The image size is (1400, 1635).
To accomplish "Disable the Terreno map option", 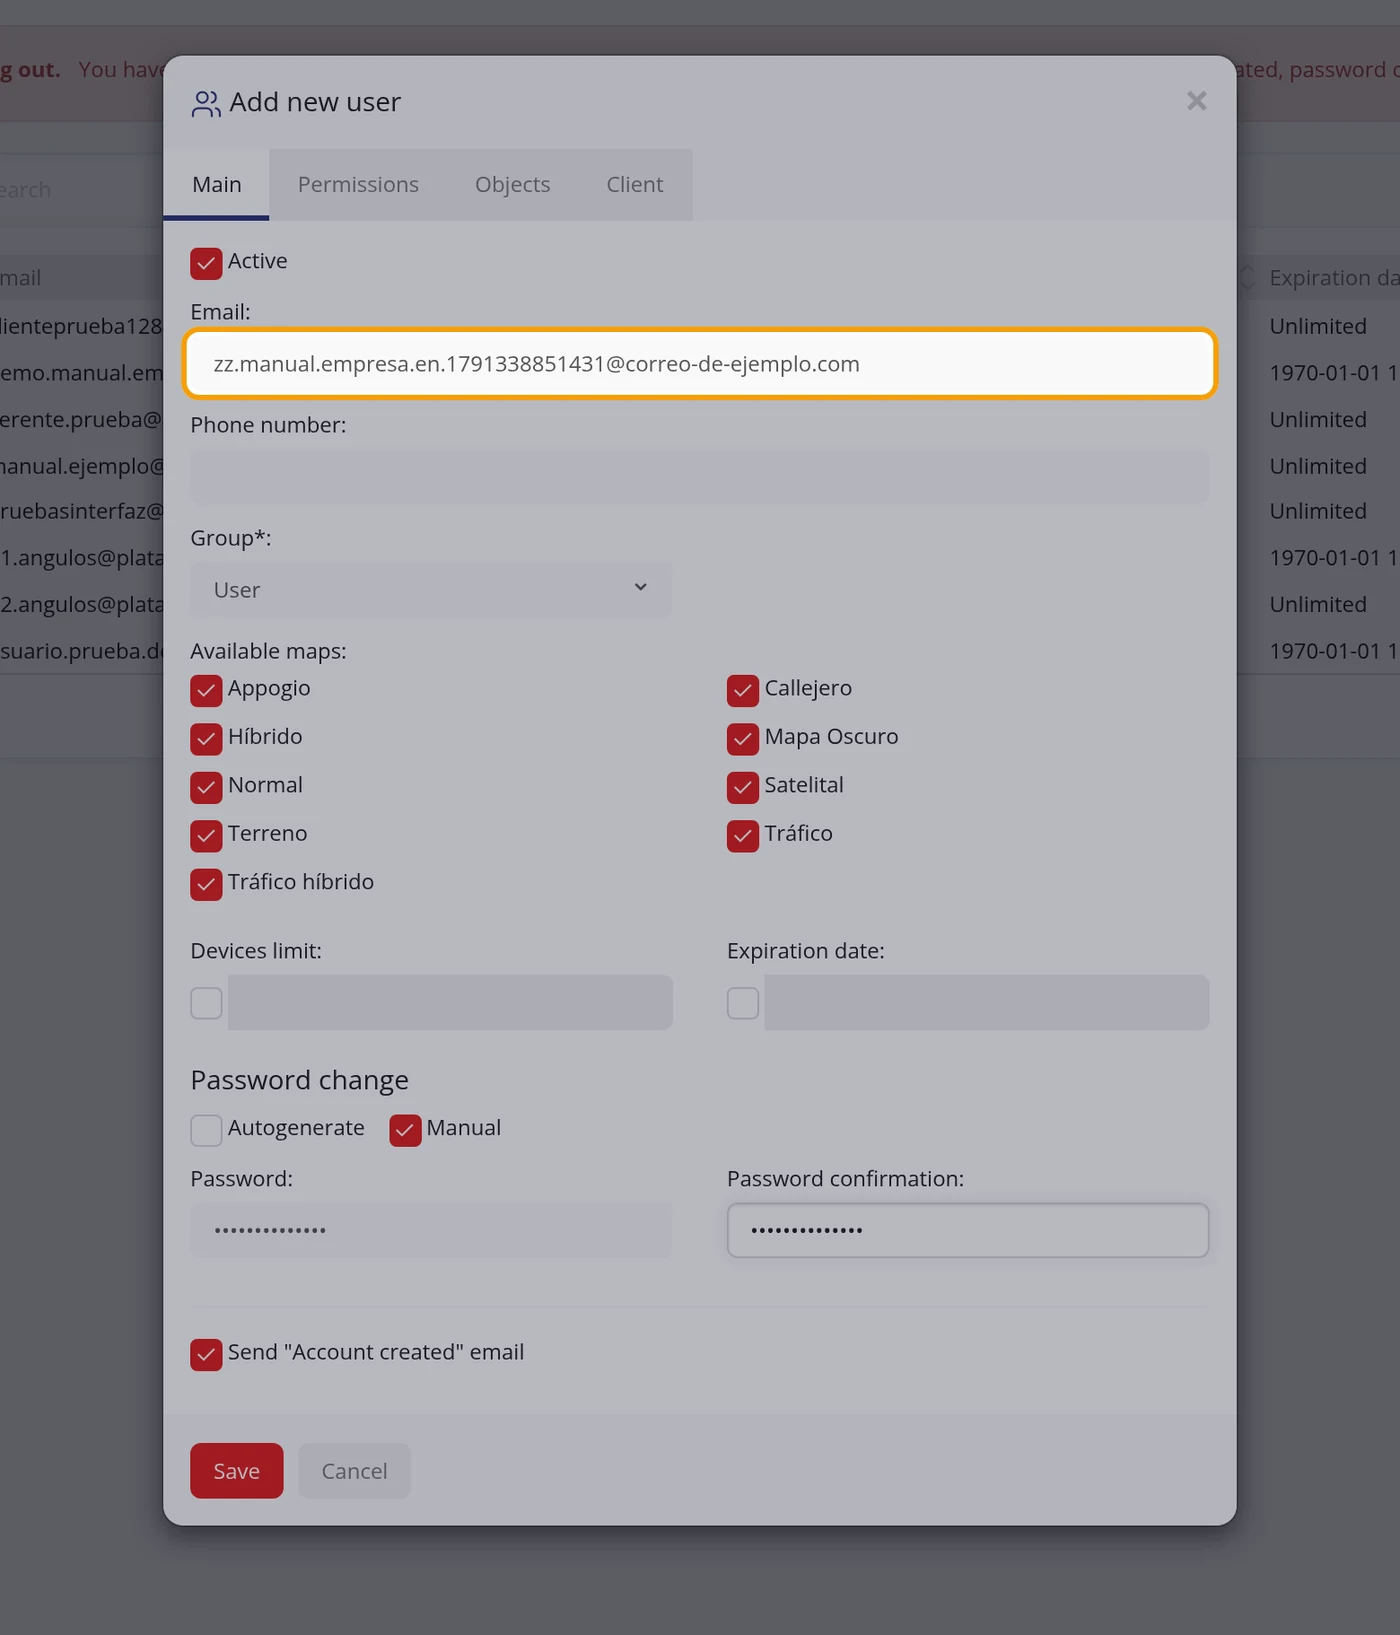I will [x=206, y=835].
